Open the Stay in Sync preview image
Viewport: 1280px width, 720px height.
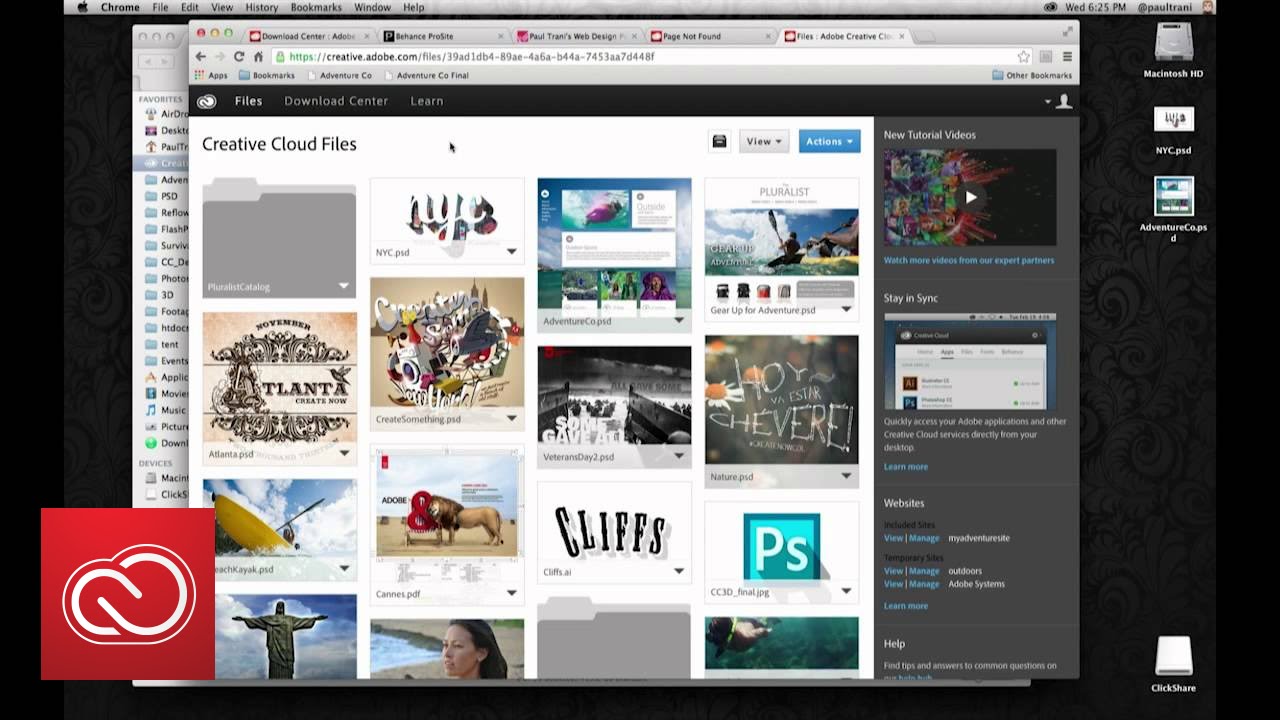coord(970,362)
